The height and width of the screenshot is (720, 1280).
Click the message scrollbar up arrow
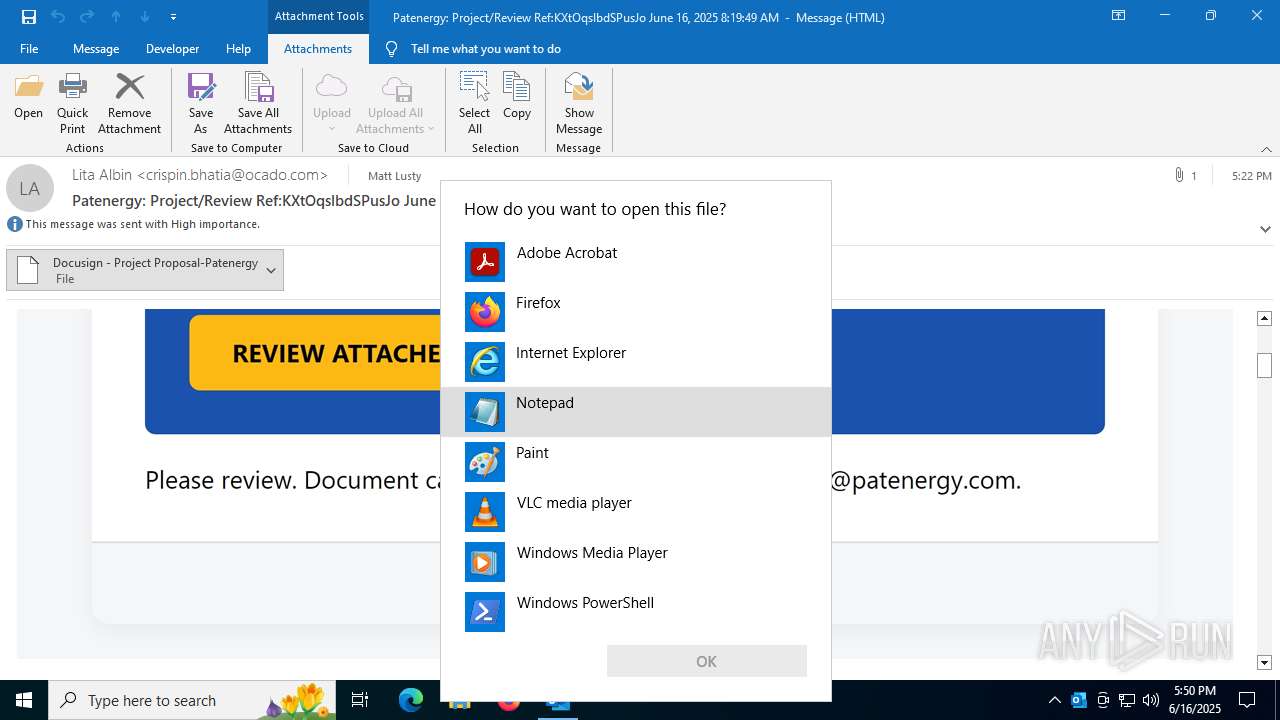pyautogui.click(x=1264, y=318)
